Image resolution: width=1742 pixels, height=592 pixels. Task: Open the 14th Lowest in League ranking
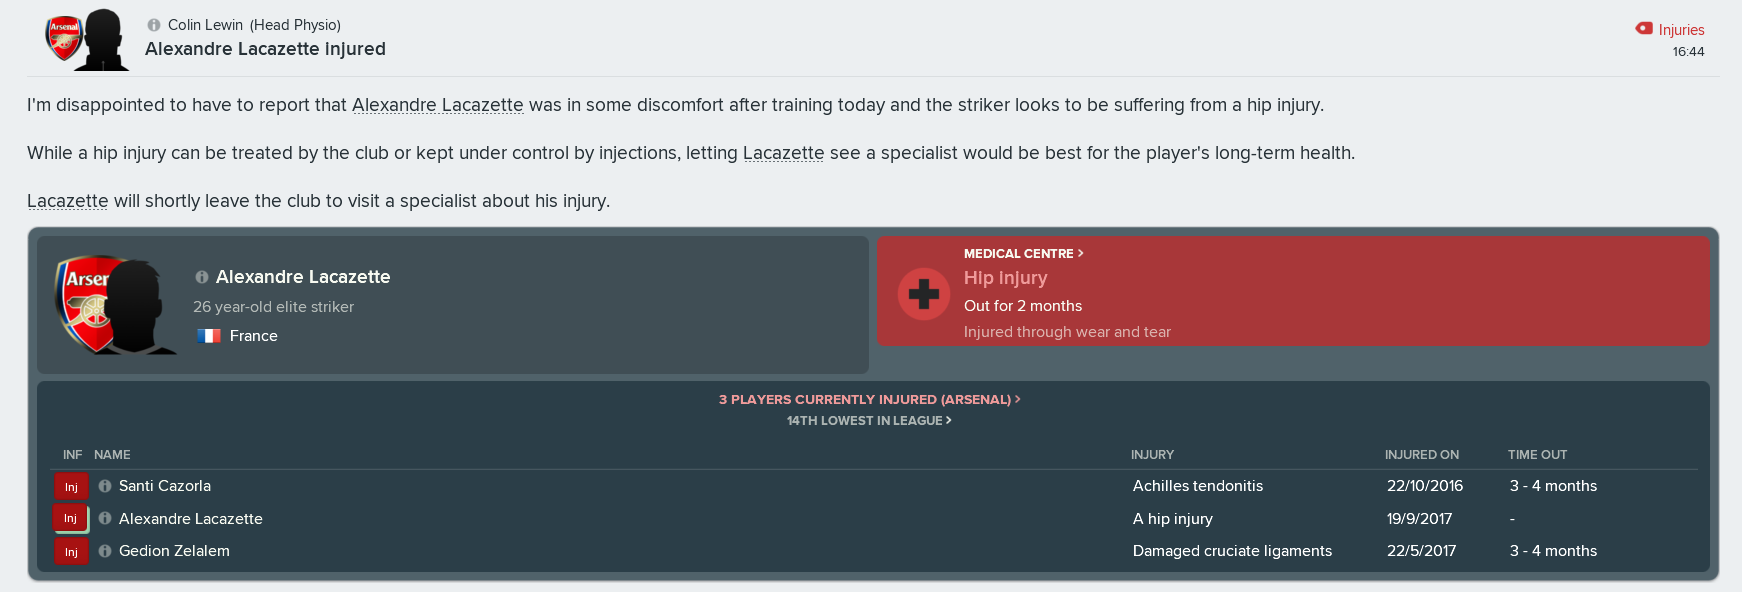click(x=869, y=421)
